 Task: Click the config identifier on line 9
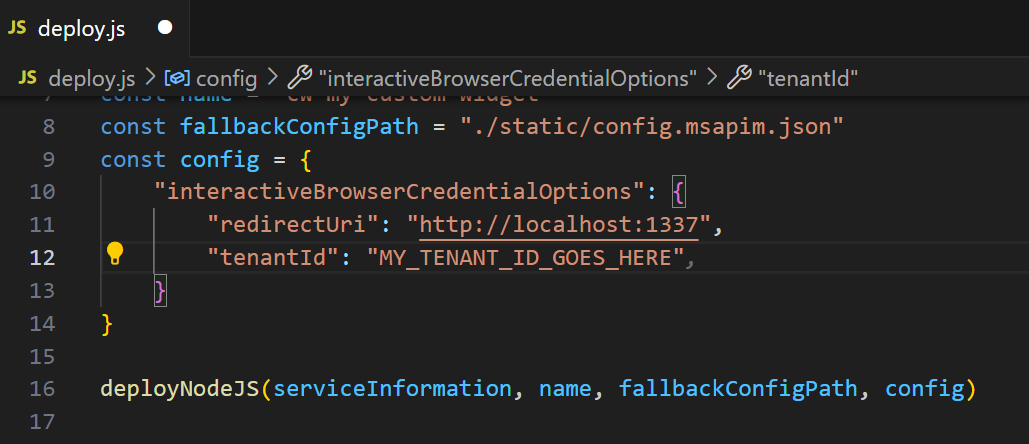(x=220, y=159)
